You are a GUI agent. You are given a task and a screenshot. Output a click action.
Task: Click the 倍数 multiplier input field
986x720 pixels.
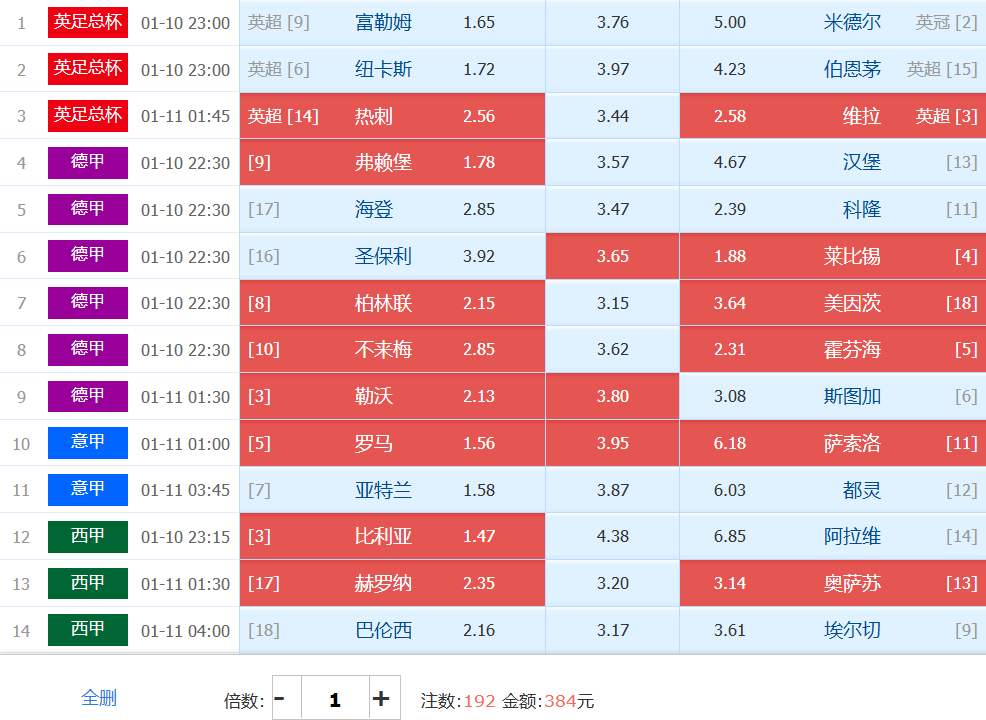[334, 698]
